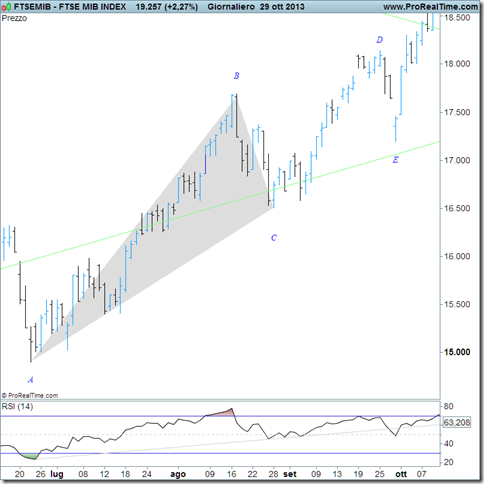Click the date label 19 on time axis

pos(358,474)
